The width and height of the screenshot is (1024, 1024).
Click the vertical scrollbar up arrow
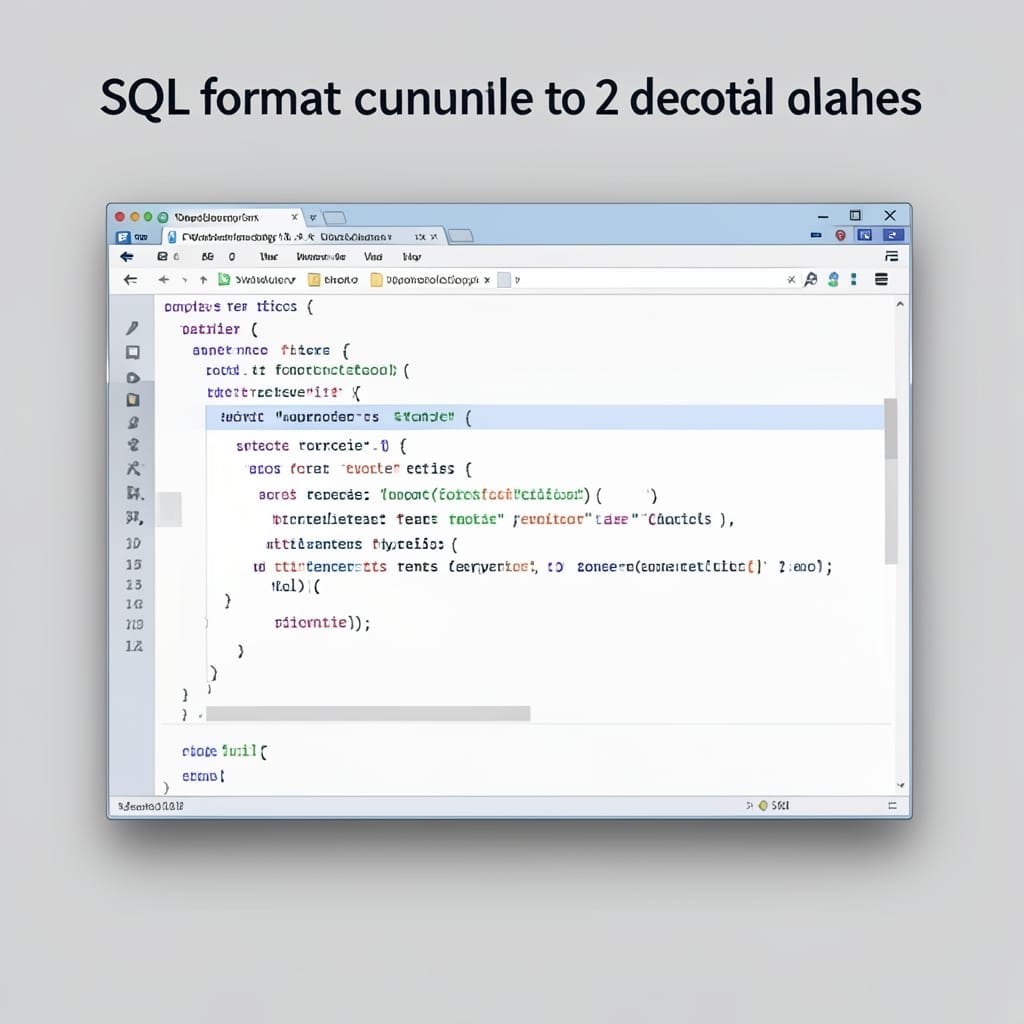[x=900, y=304]
